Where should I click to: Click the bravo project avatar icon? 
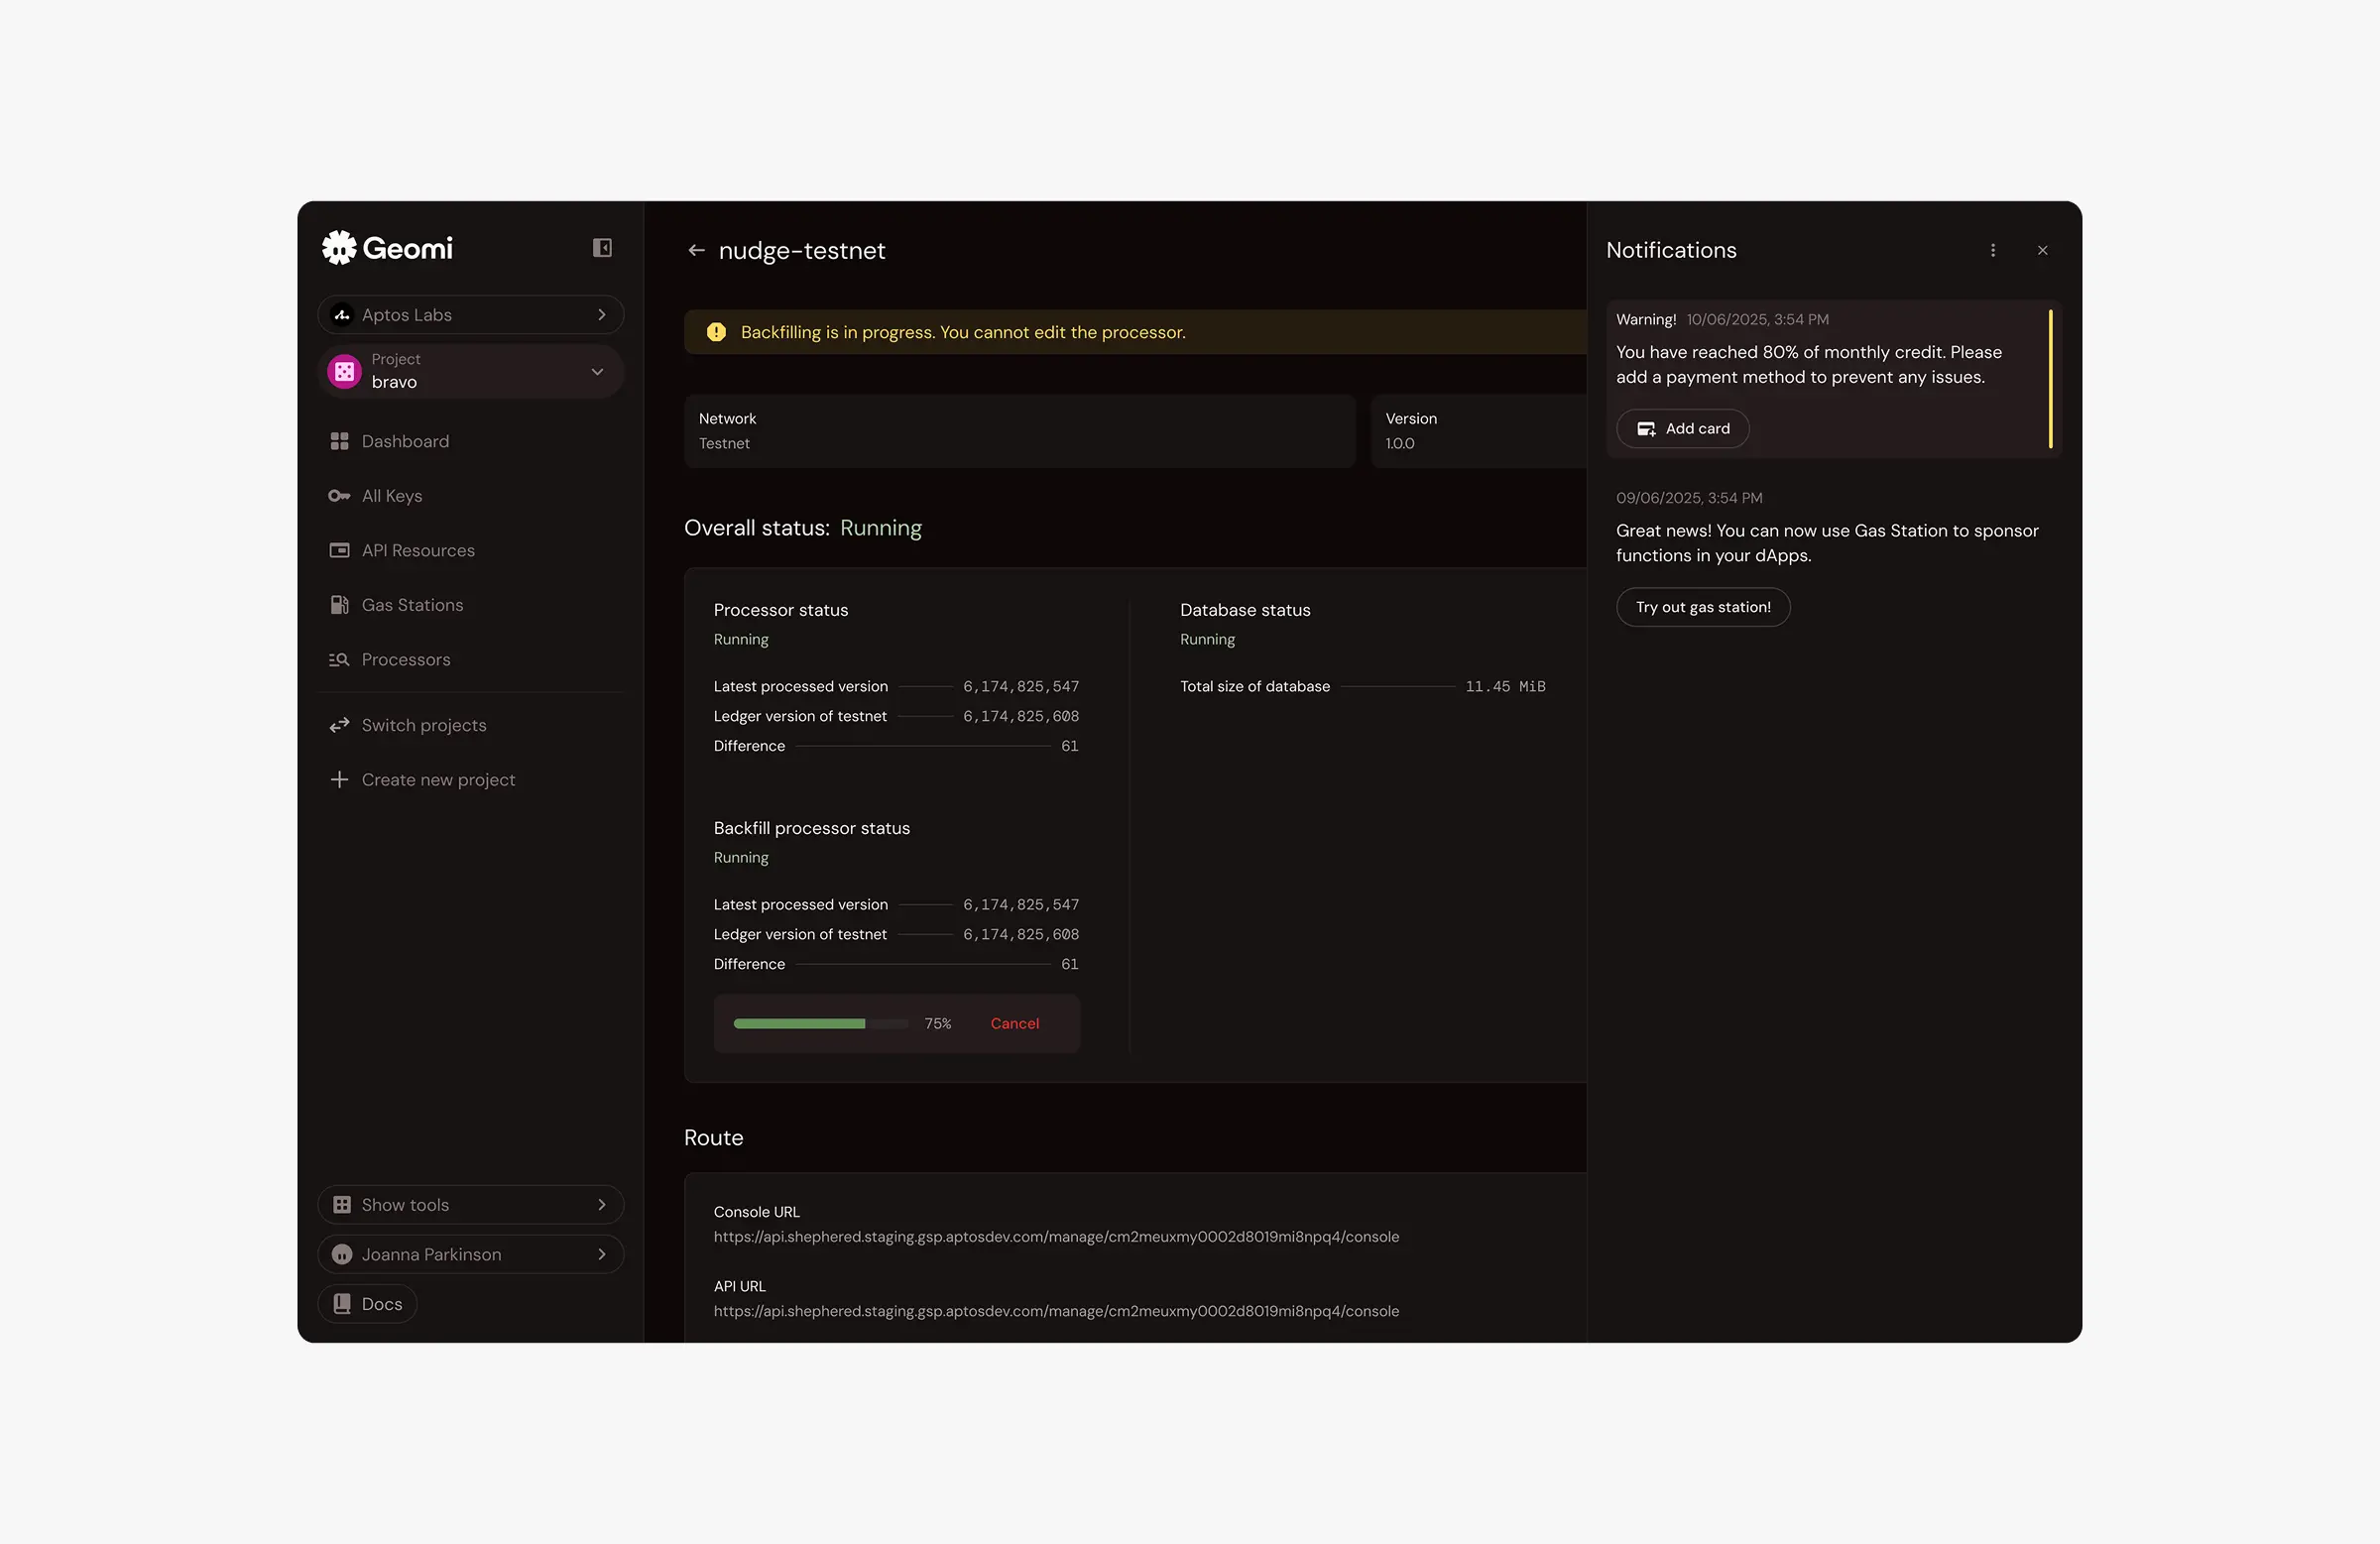[x=344, y=371]
